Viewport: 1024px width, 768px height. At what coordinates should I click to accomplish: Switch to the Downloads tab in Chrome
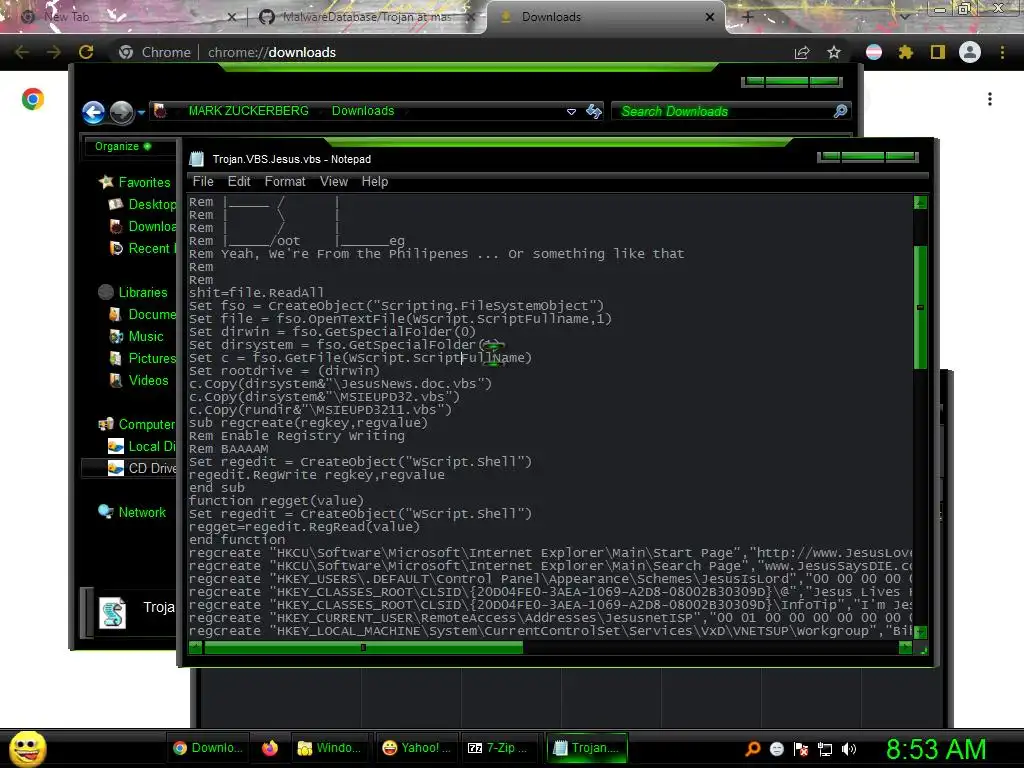pos(606,17)
